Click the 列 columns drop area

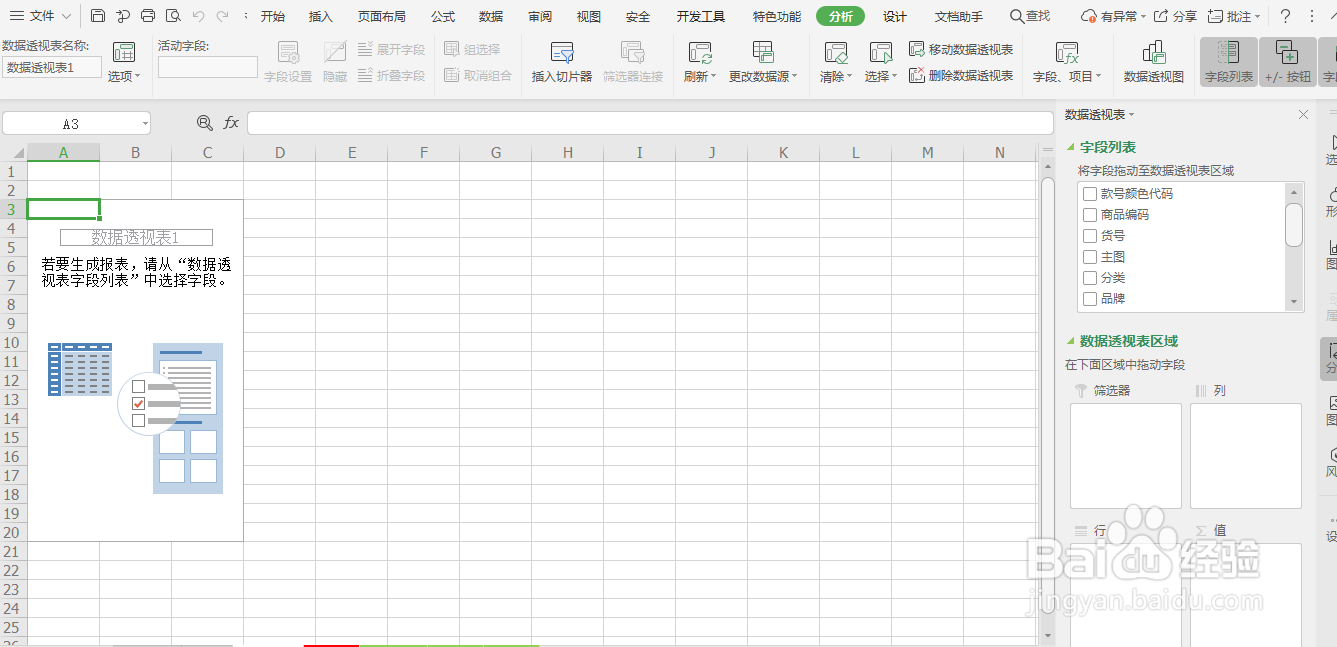(1246, 456)
